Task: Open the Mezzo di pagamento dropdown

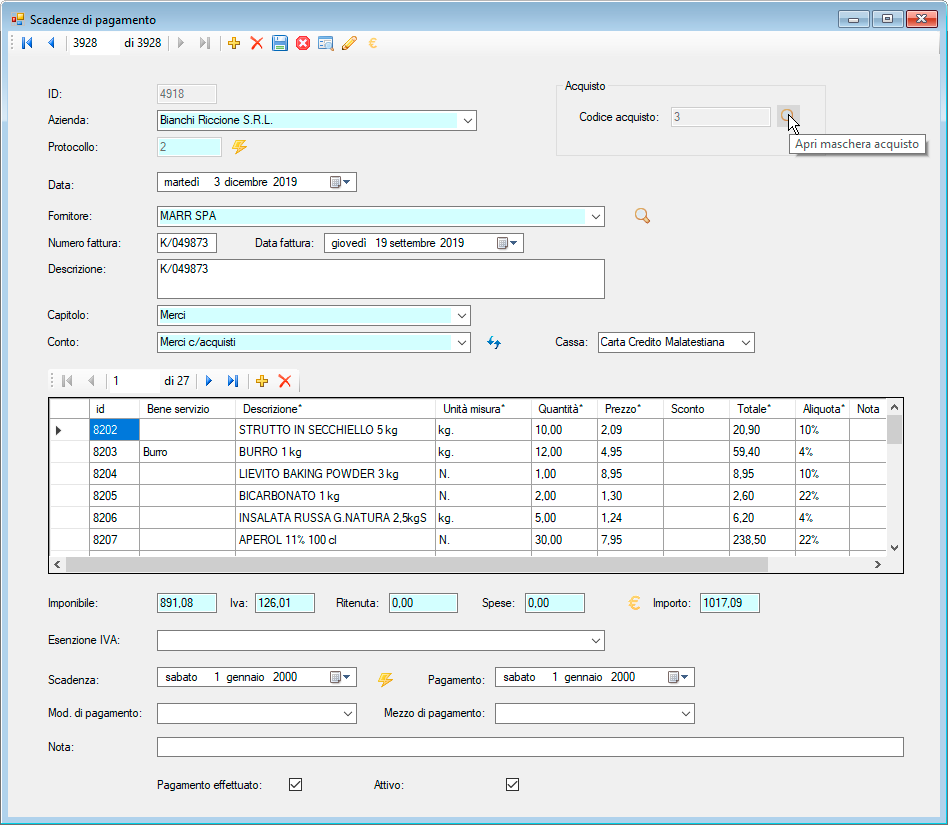Action: (x=686, y=714)
